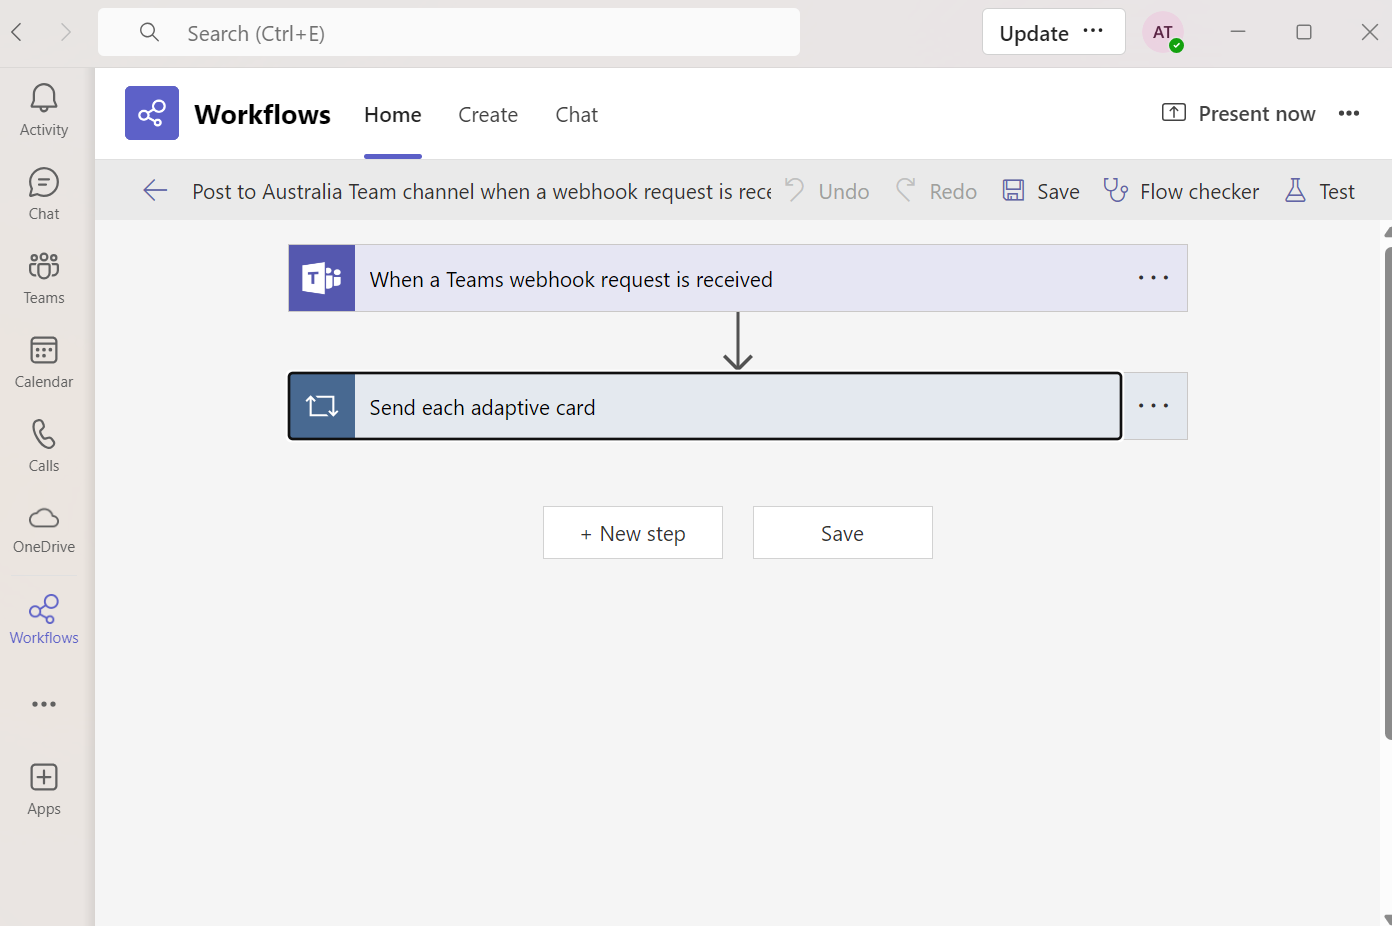The height and width of the screenshot is (926, 1392).
Task: Add a New step
Action: tap(633, 533)
